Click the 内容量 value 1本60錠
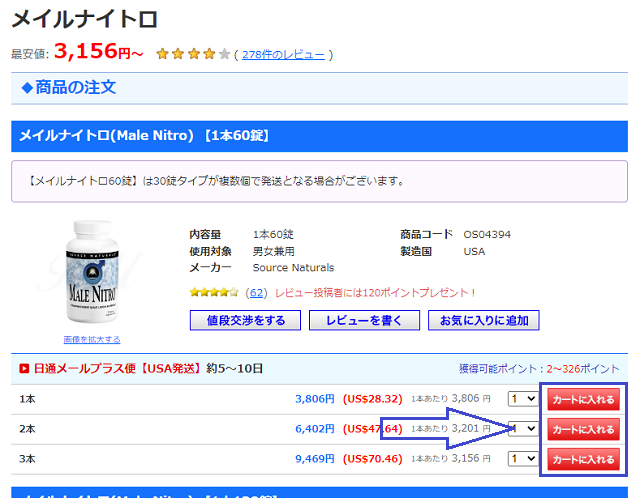This screenshot has height=498, width=640. coord(273,234)
